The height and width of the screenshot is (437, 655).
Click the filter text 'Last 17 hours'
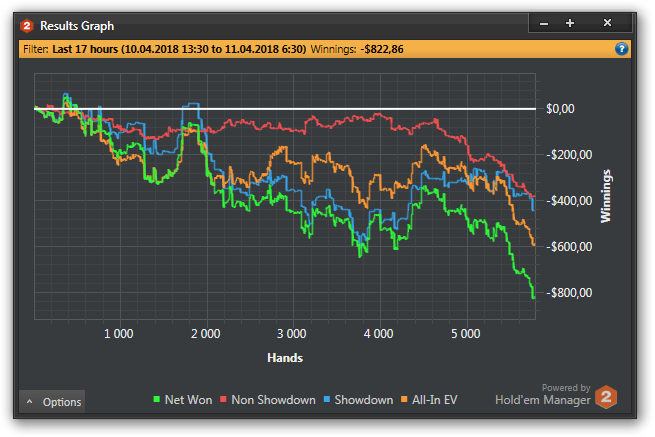[85, 49]
